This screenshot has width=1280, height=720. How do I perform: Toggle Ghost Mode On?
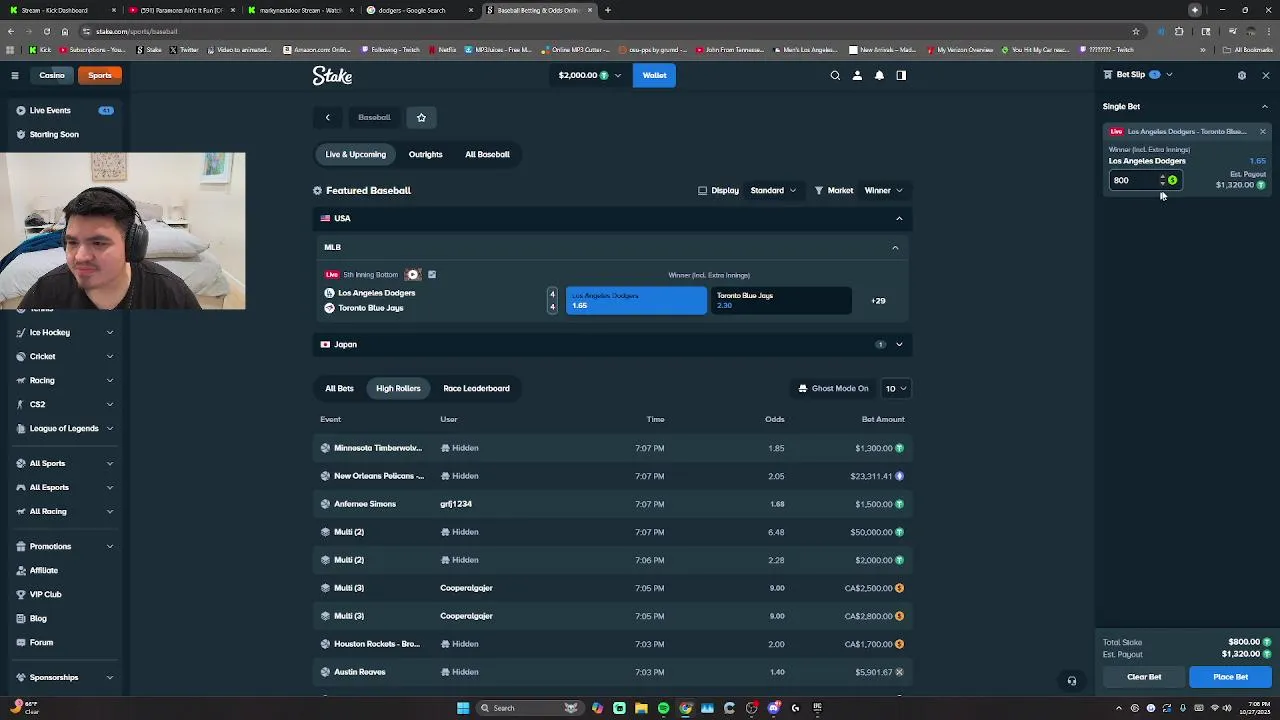coord(833,388)
